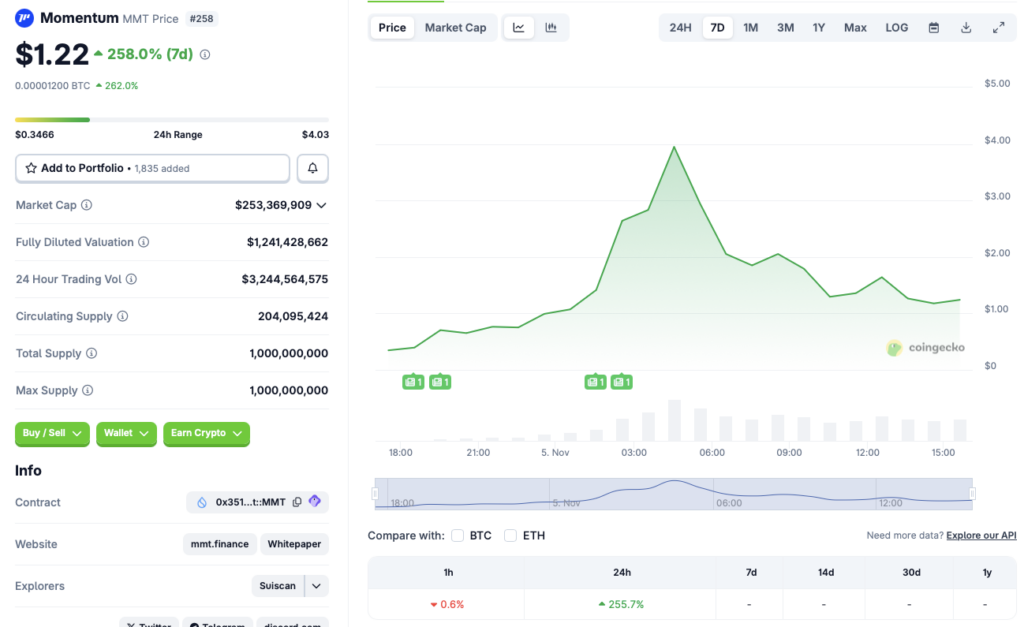The height and width of the screenshot is (627, 1024).
Task: Click the chart download icon
Action: coord(965,27)
